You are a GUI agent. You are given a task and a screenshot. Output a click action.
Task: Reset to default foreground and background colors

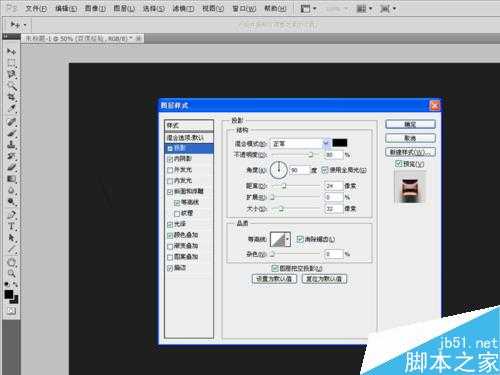click(x=7, y=284)
